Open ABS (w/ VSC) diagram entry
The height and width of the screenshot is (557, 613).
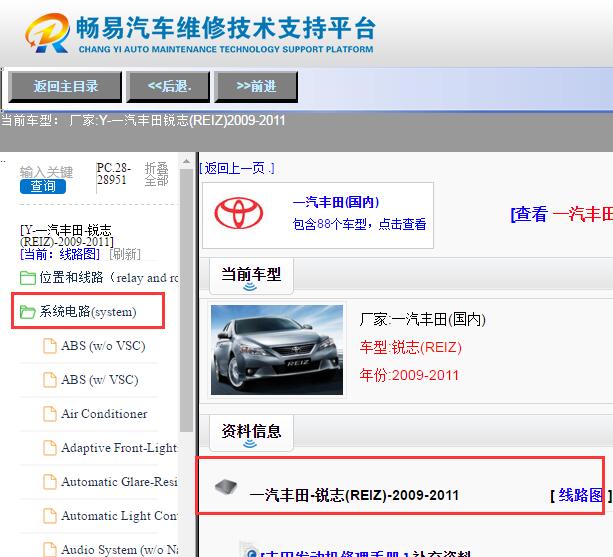click(100, 380)
